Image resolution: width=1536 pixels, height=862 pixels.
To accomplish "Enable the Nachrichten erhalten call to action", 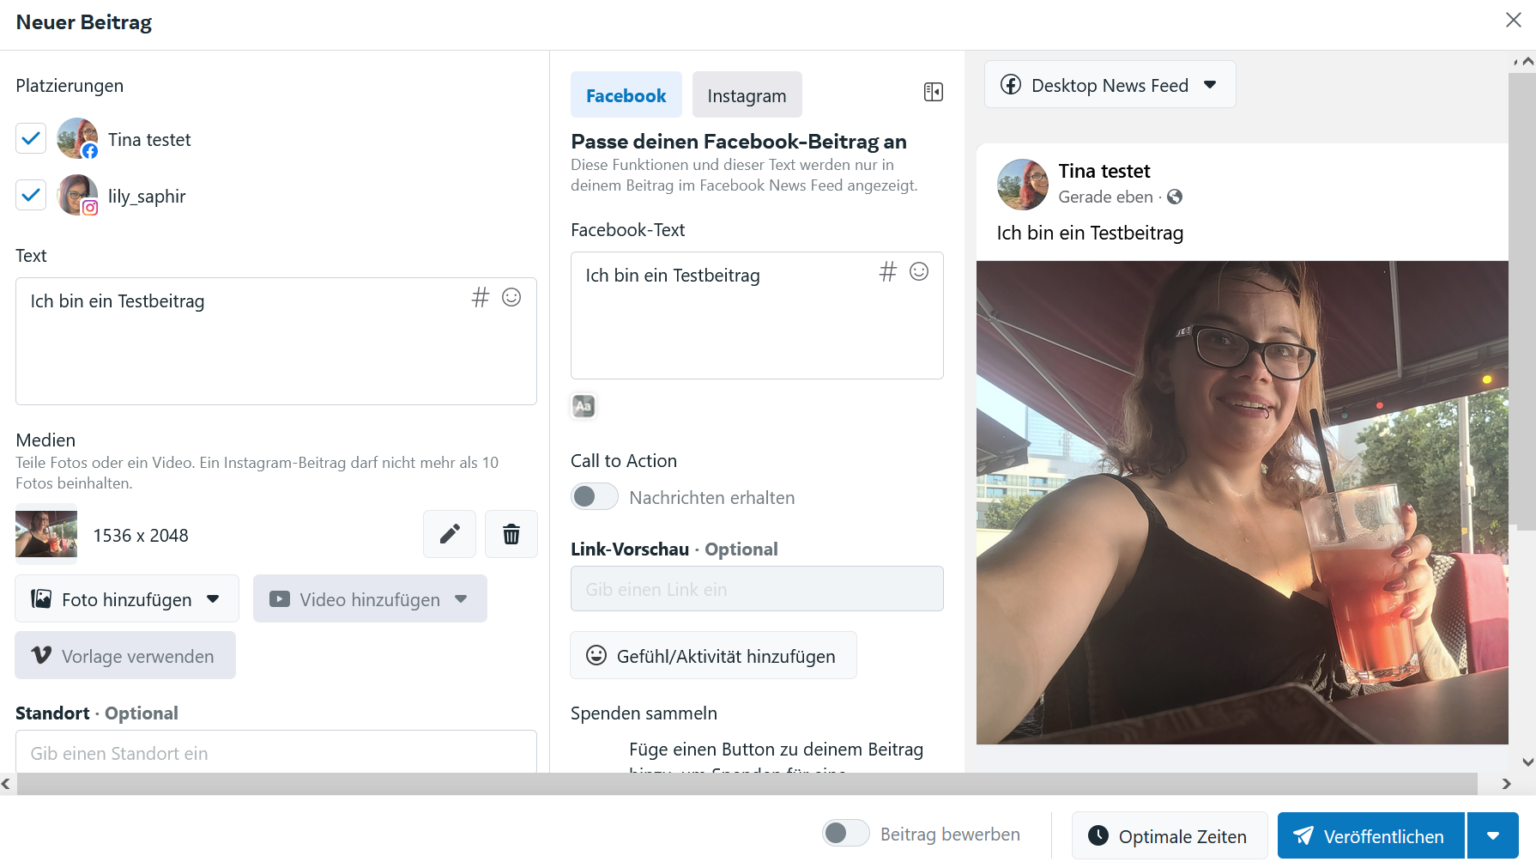I will coord(594,496).
